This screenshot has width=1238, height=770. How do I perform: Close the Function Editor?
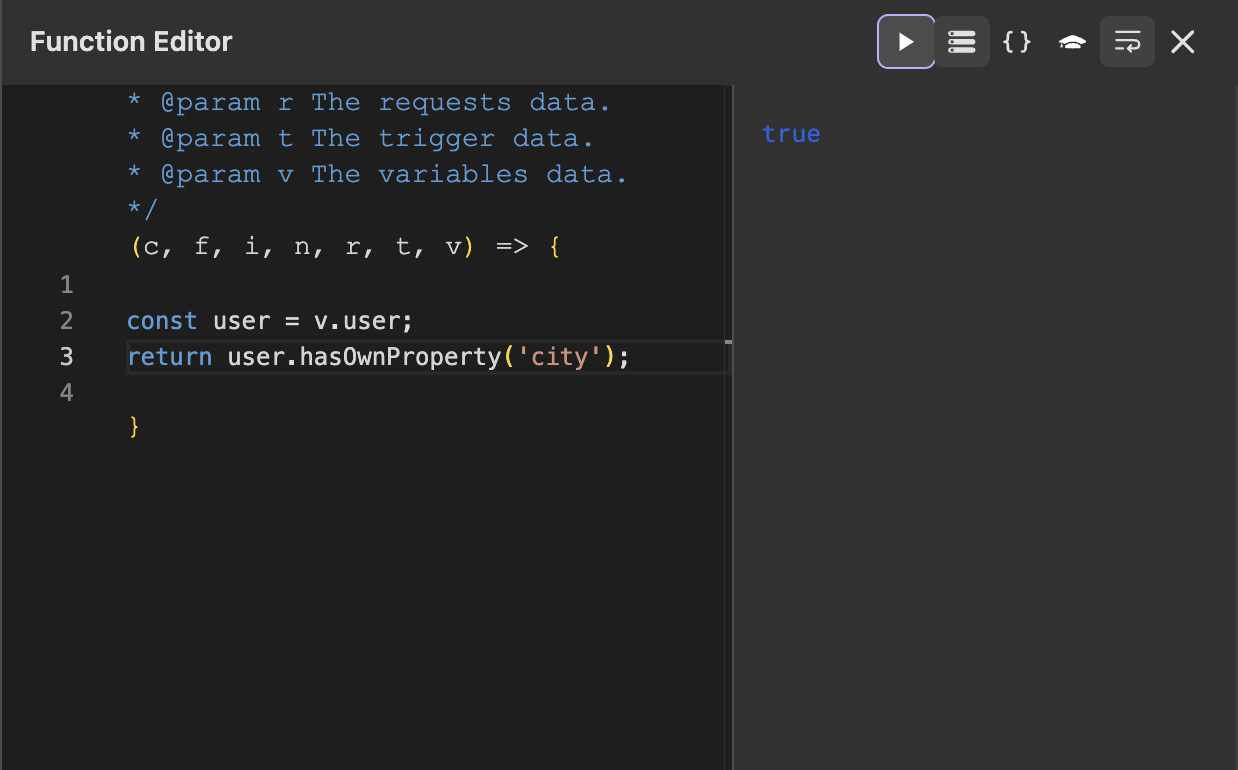pyautogui.click(x=1183, y=42)
